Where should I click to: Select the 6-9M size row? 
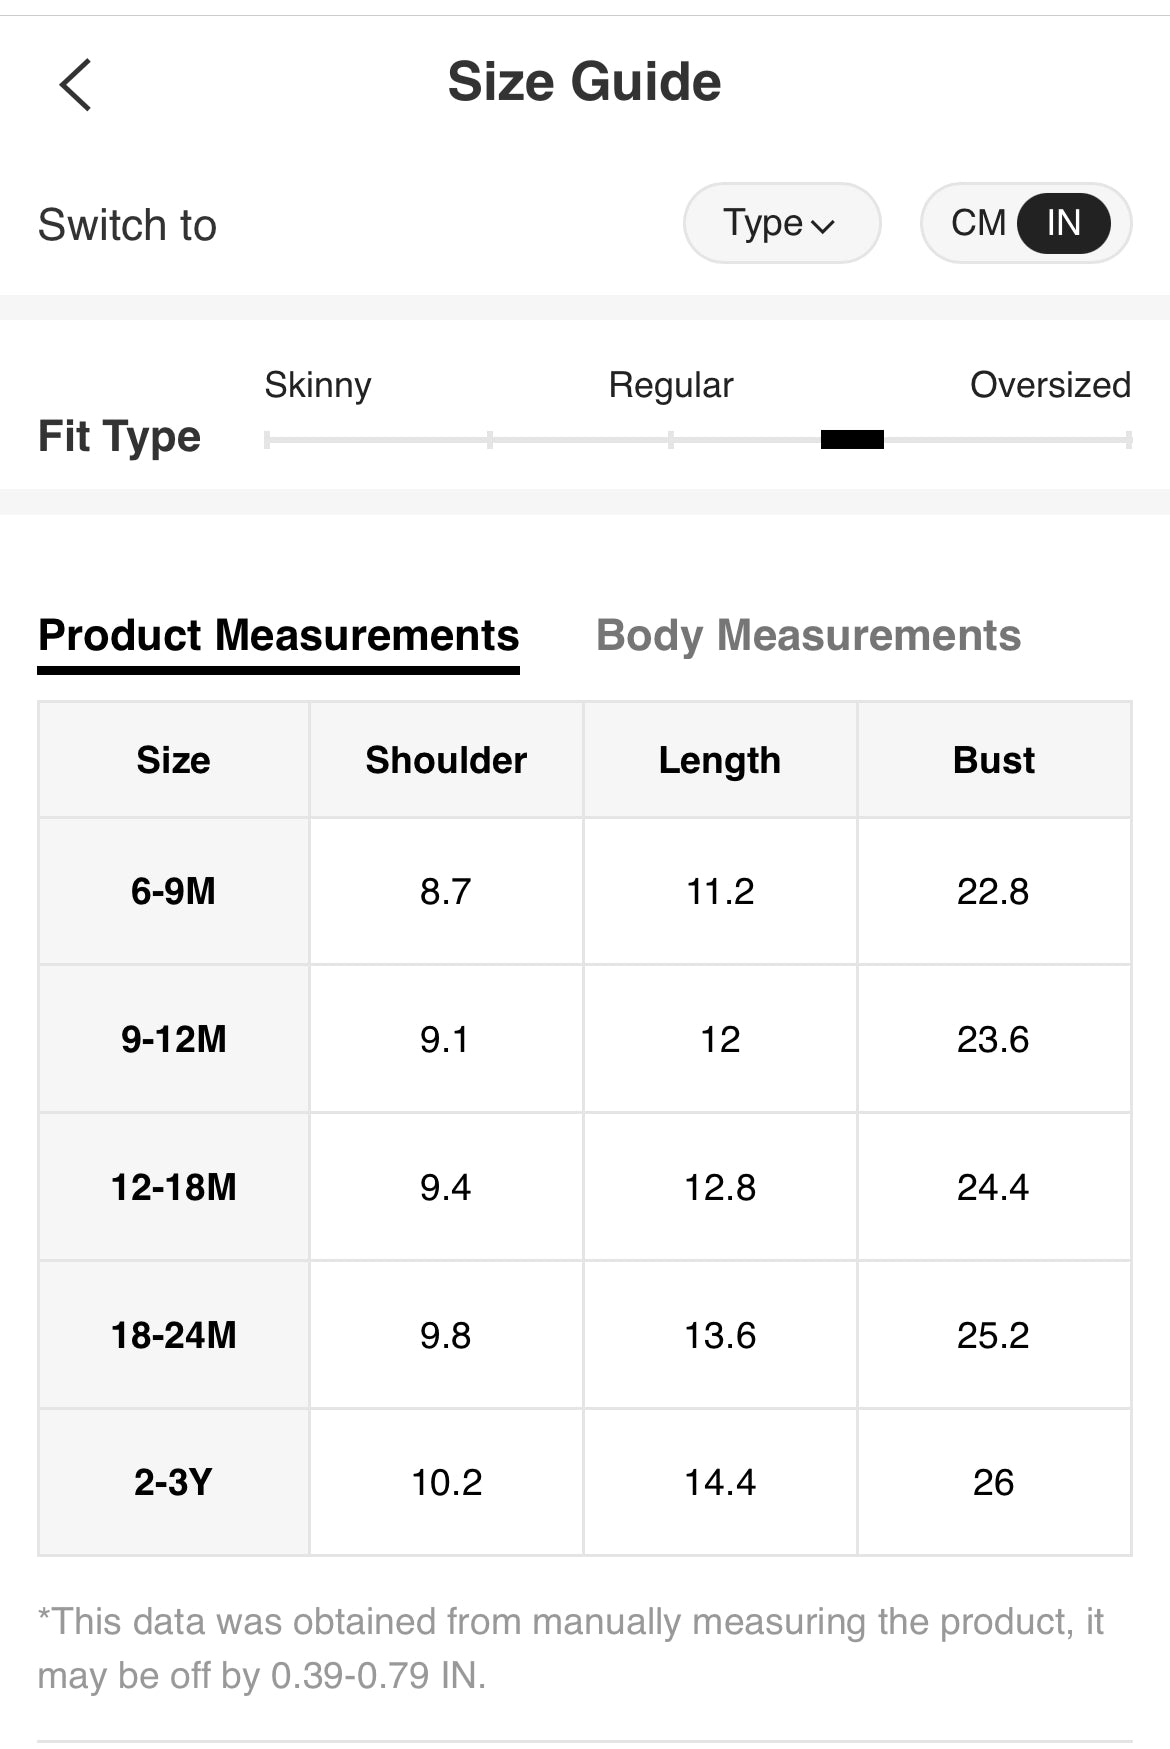coord(173,891)
